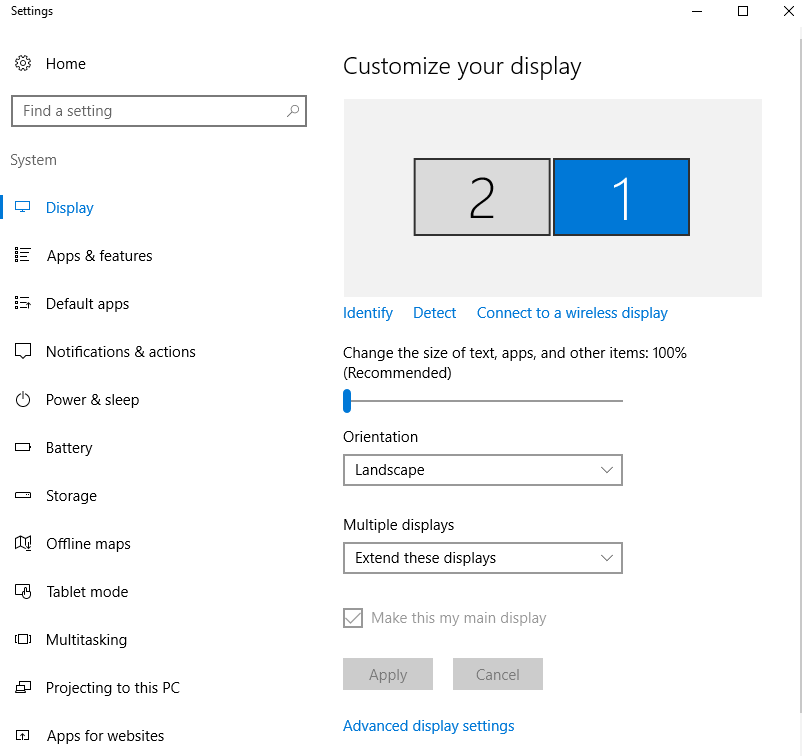
Task: Click the Offline maps icon
Action: click(x=23, y=543)
